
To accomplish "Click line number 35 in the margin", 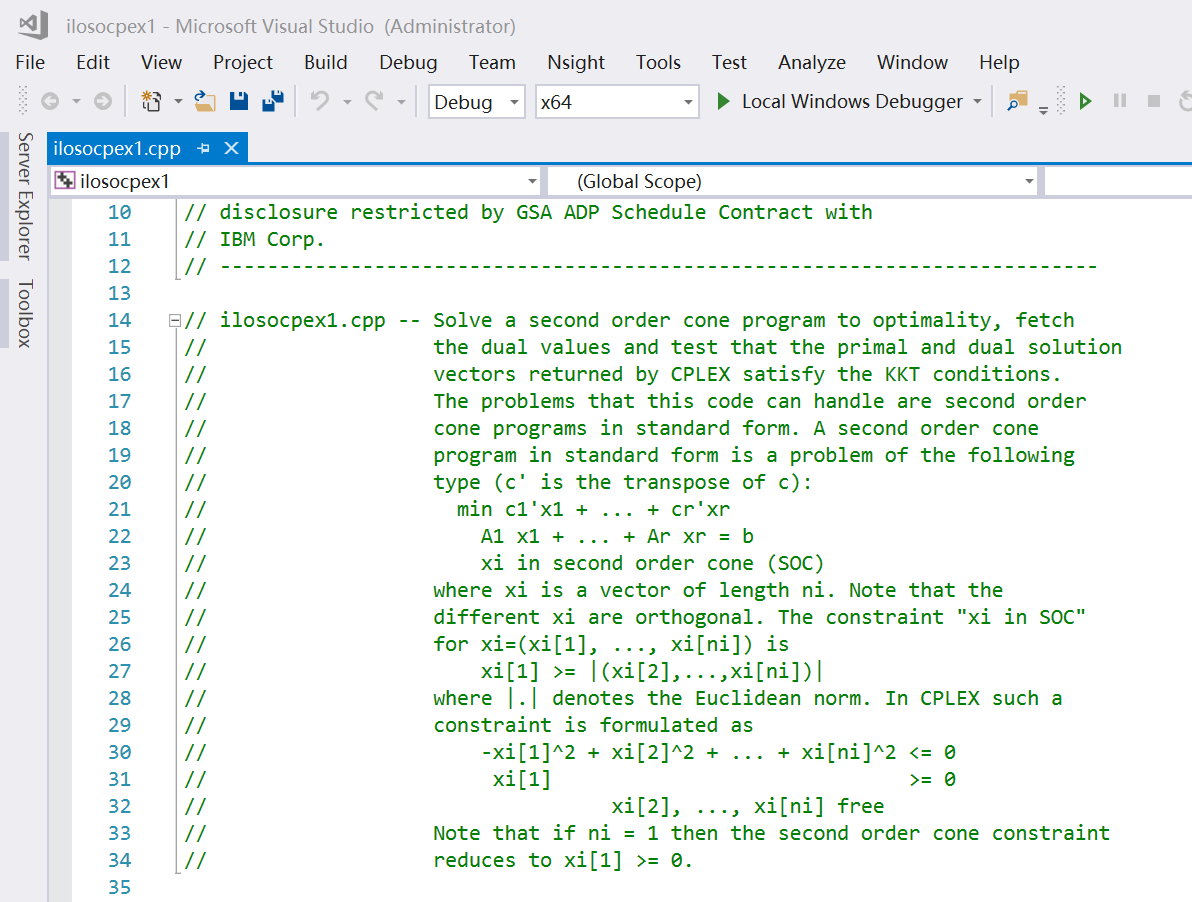I will [119, 887].
